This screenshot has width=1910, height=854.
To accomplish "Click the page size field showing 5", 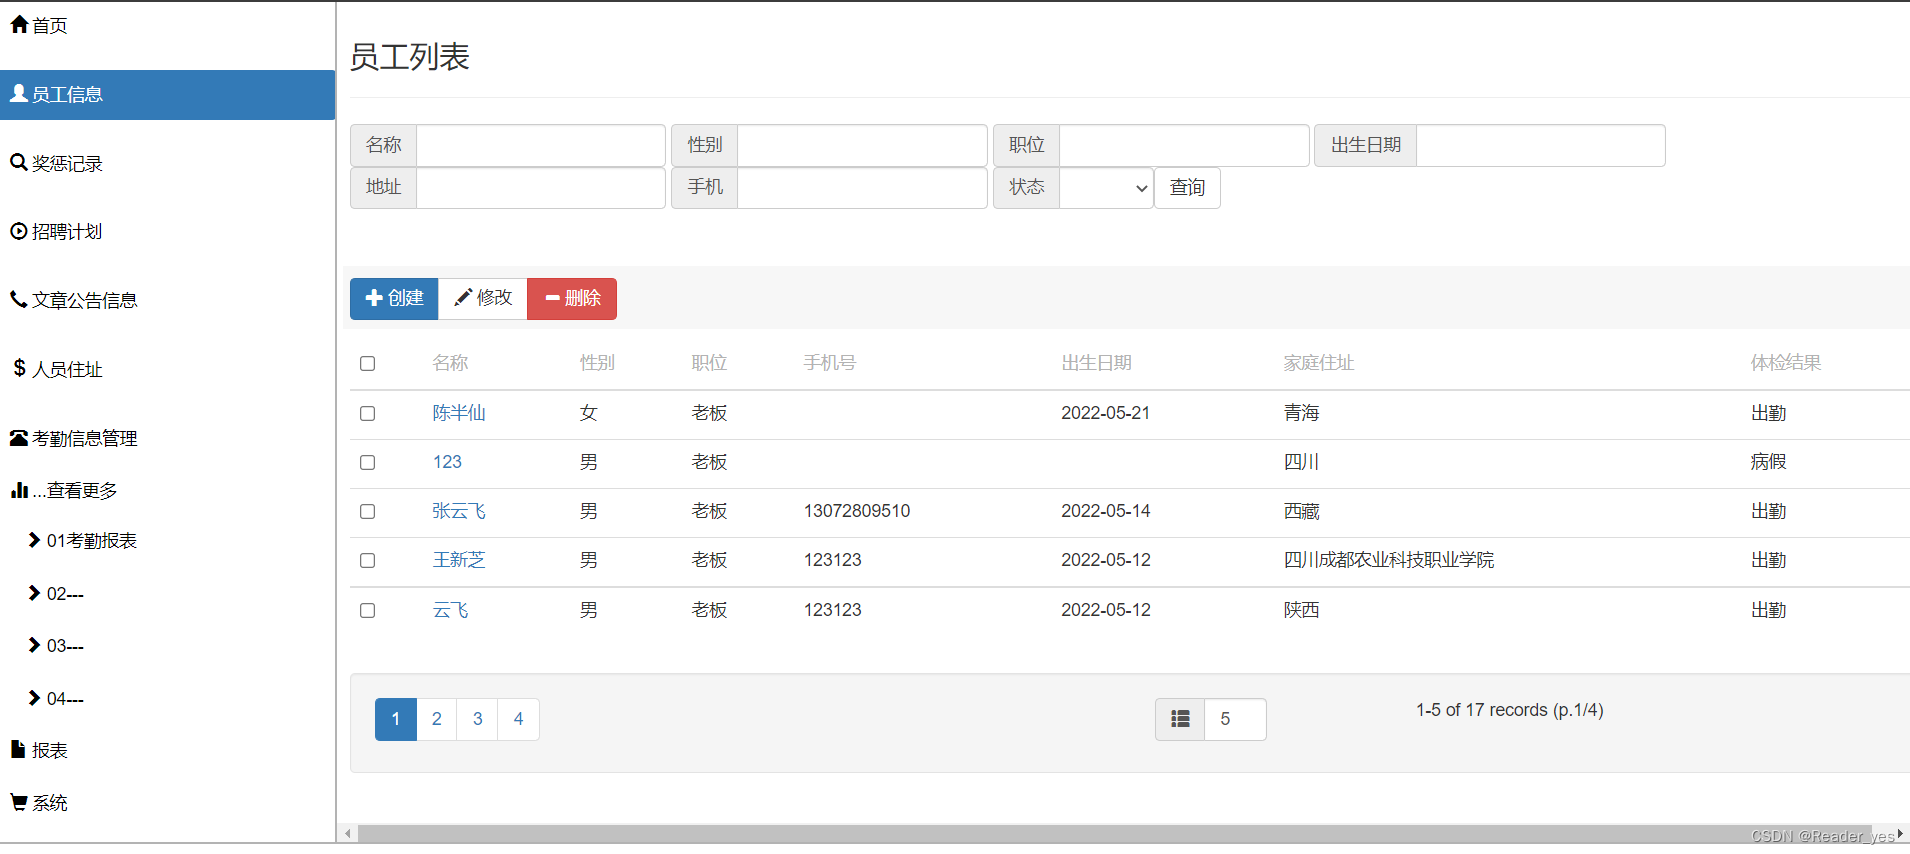I will click(1236, 719).
